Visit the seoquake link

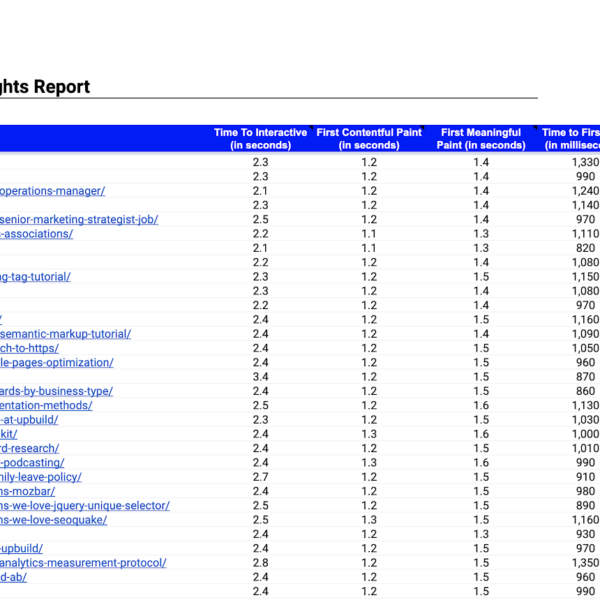point(53,520)
